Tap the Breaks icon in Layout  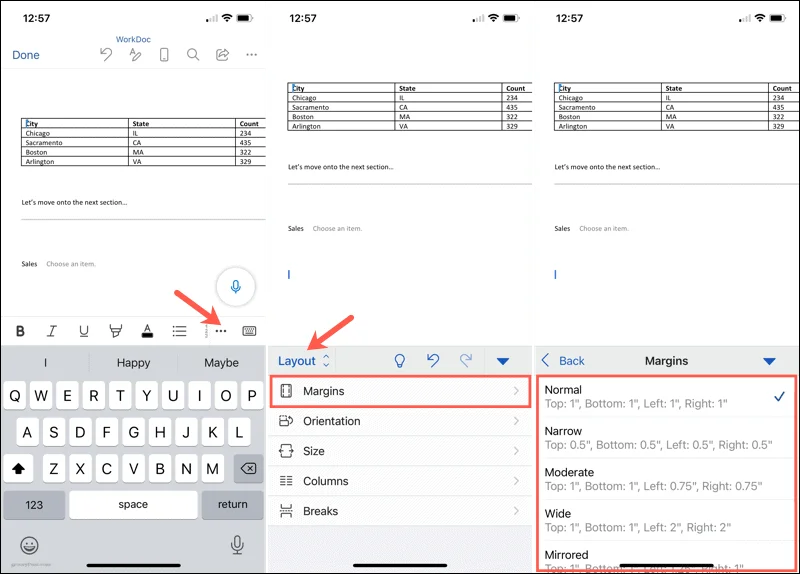coord(286,511)
